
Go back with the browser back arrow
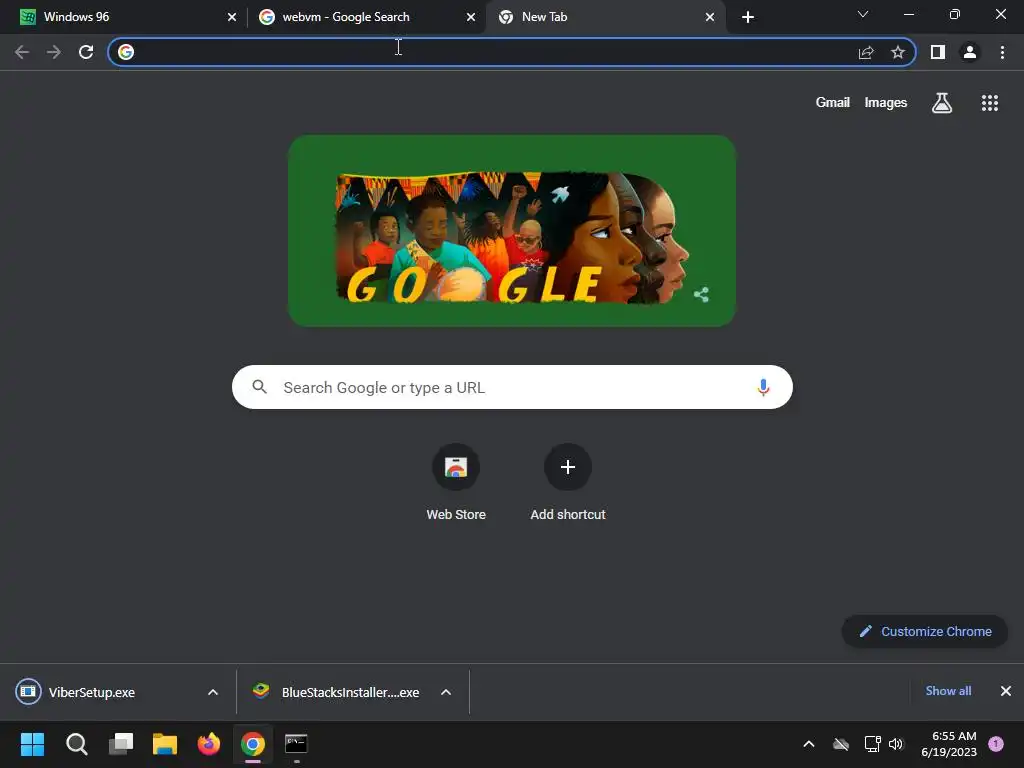[x=22, y=52]
